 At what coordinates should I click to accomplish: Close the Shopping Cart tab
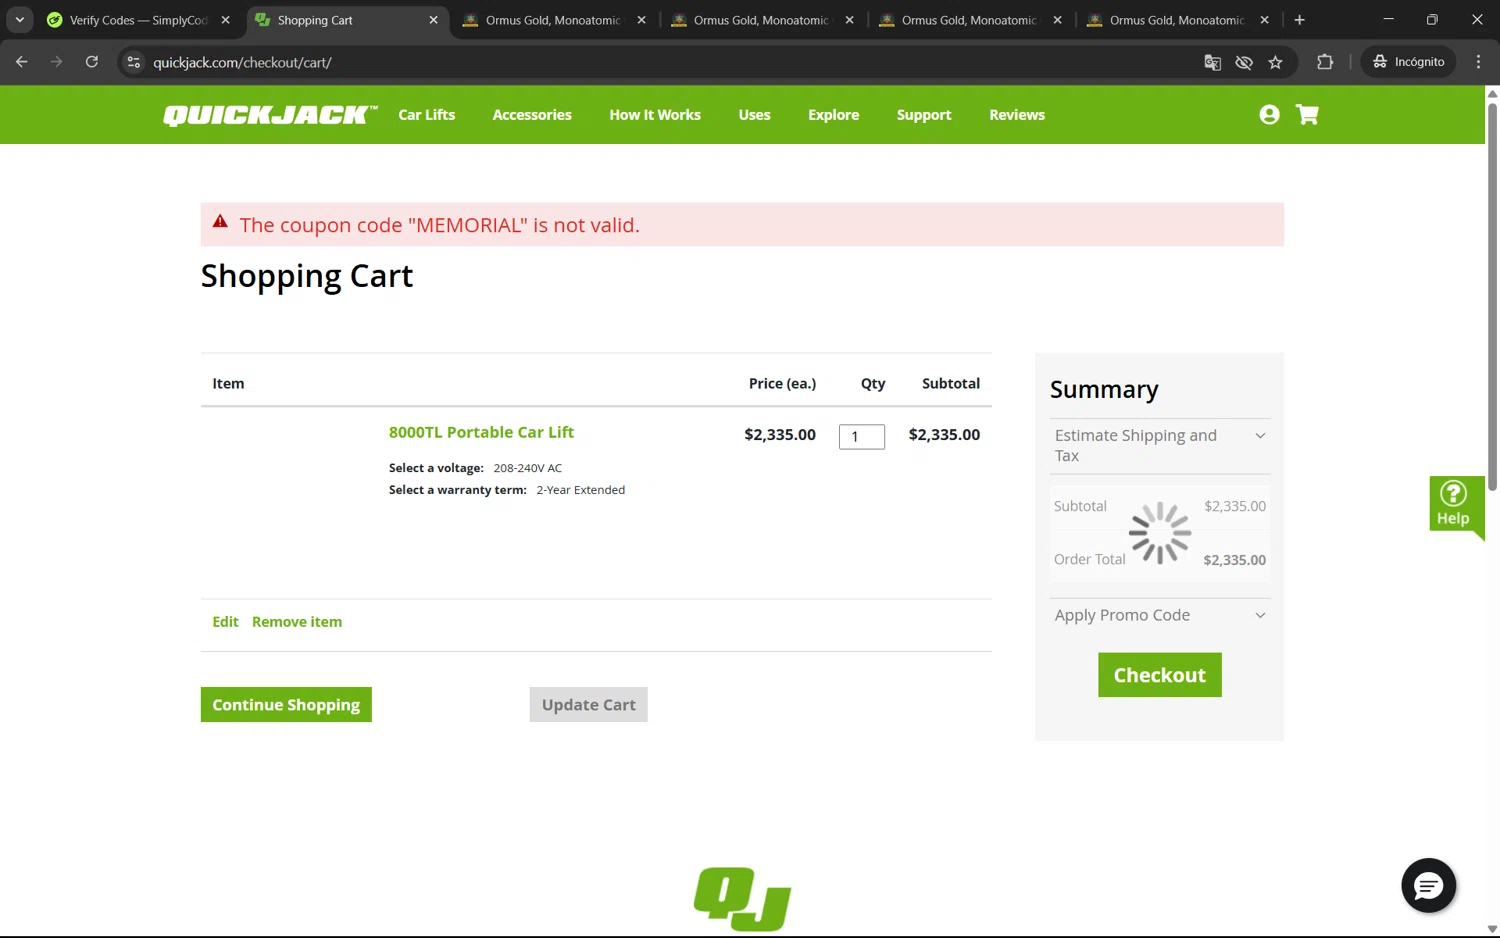(x=433, y=20)
